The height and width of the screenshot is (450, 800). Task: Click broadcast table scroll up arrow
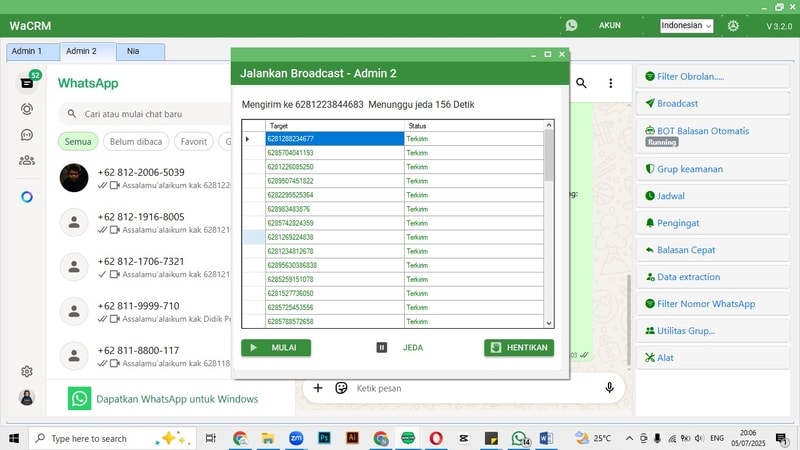click(549, 125)
